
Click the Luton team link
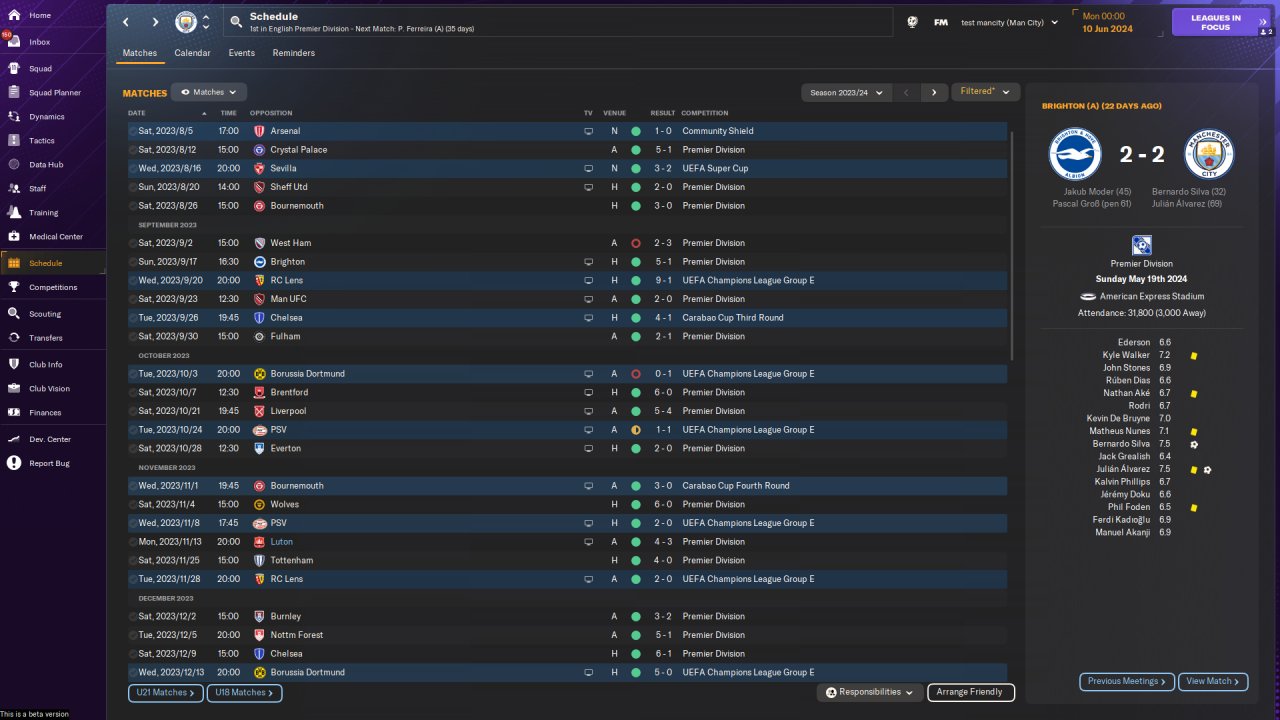(281, 542)
